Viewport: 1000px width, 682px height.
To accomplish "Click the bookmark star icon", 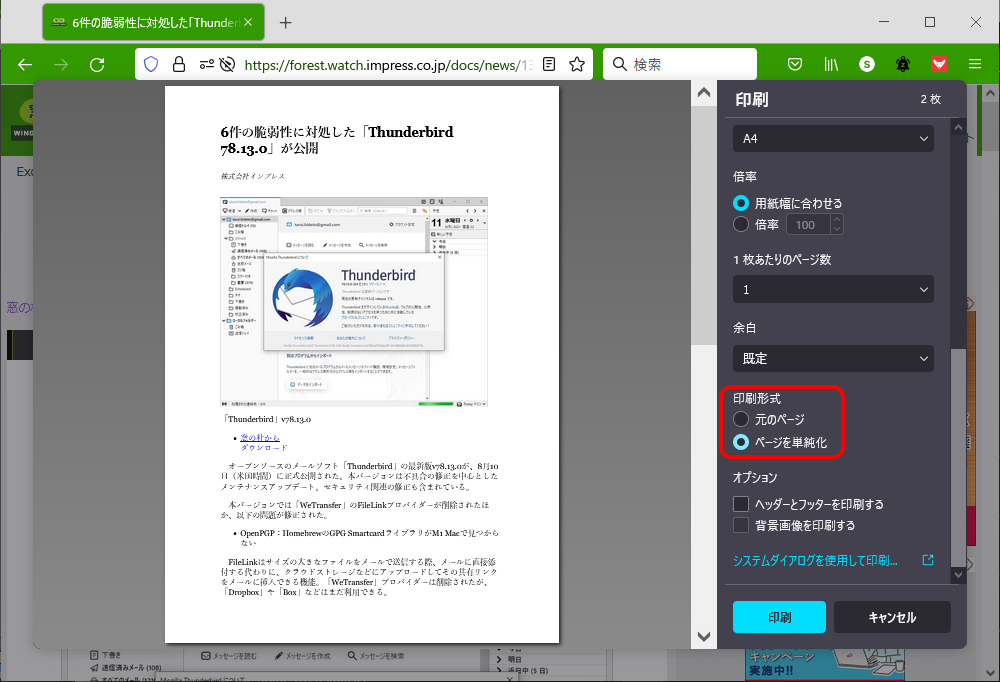I will (577, 63).
